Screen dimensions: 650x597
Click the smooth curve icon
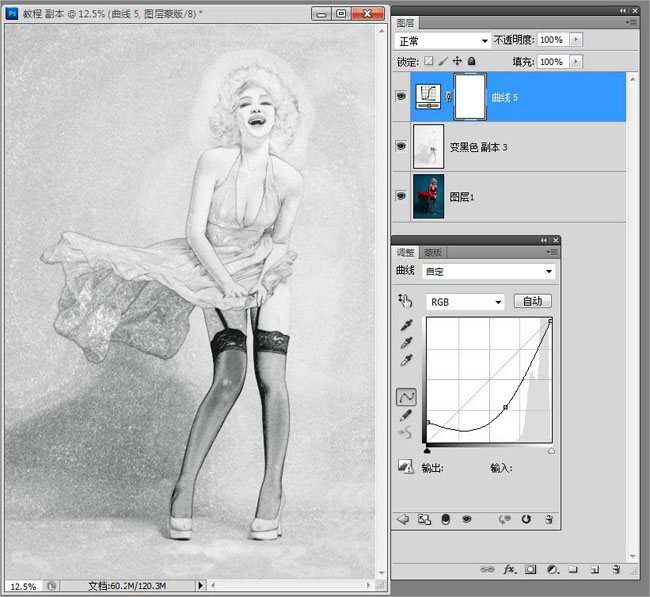coord(405,433)
